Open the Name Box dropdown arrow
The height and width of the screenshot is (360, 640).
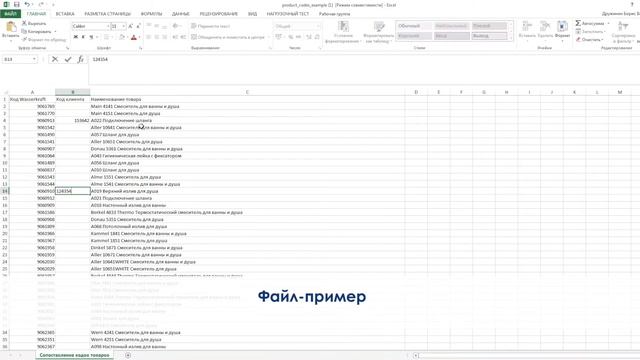click(x=34, y=59)
